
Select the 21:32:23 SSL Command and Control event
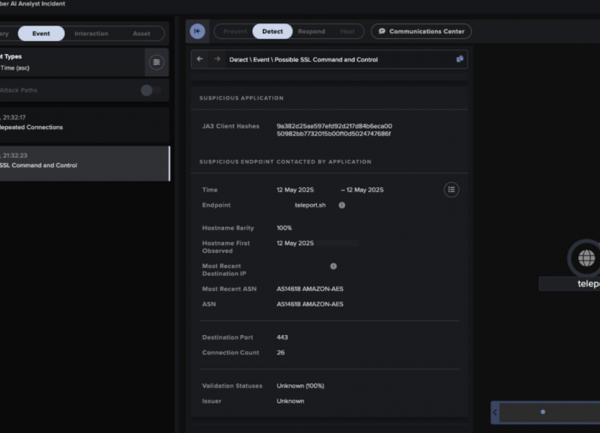click(x=84, y=163)
